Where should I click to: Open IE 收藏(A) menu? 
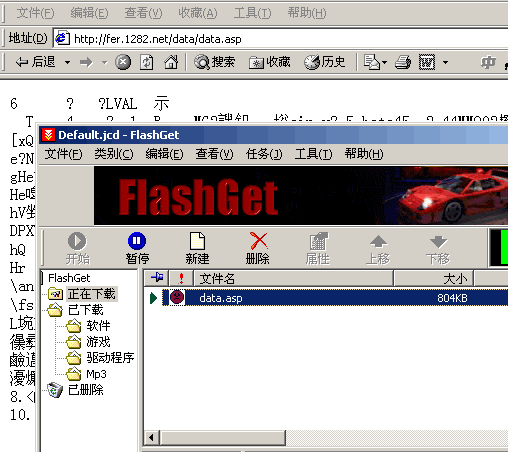tap(198, 13)
